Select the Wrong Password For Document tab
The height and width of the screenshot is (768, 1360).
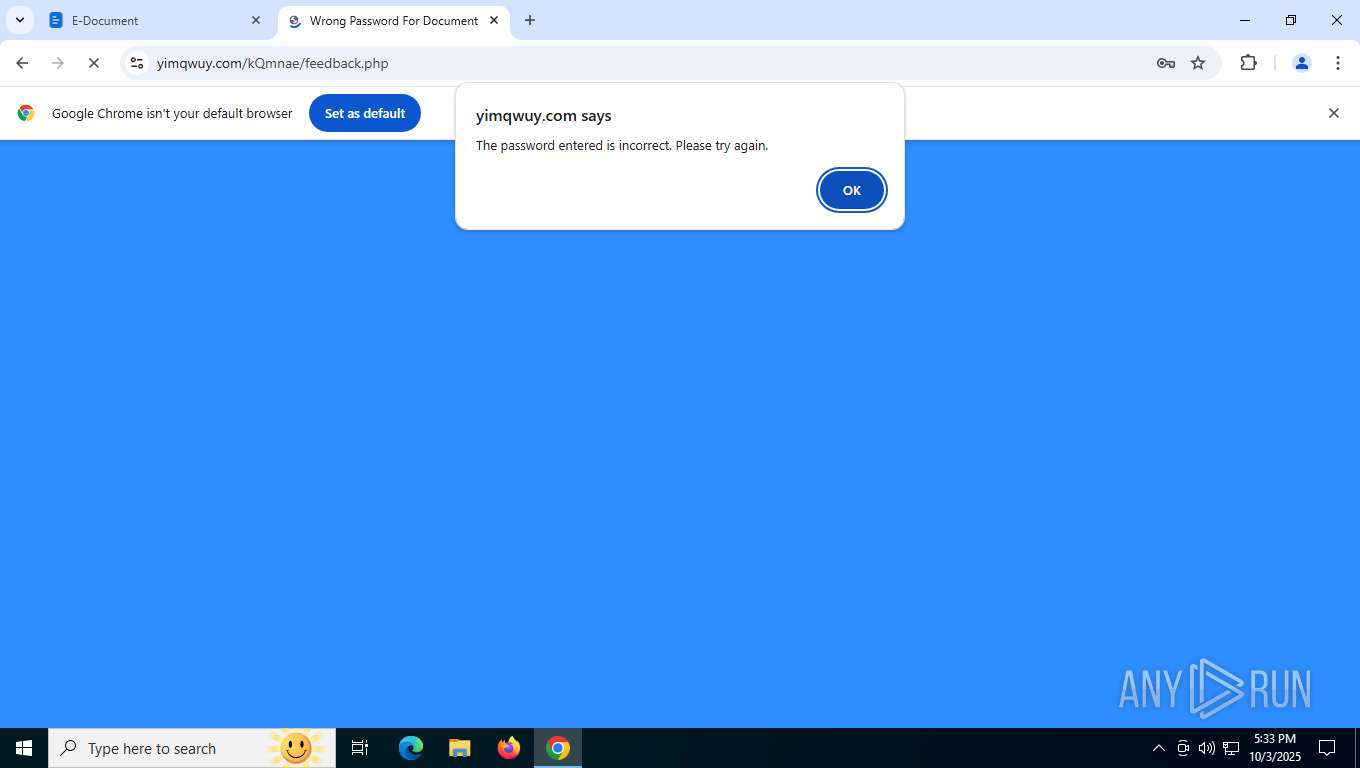tap(394, 20)
